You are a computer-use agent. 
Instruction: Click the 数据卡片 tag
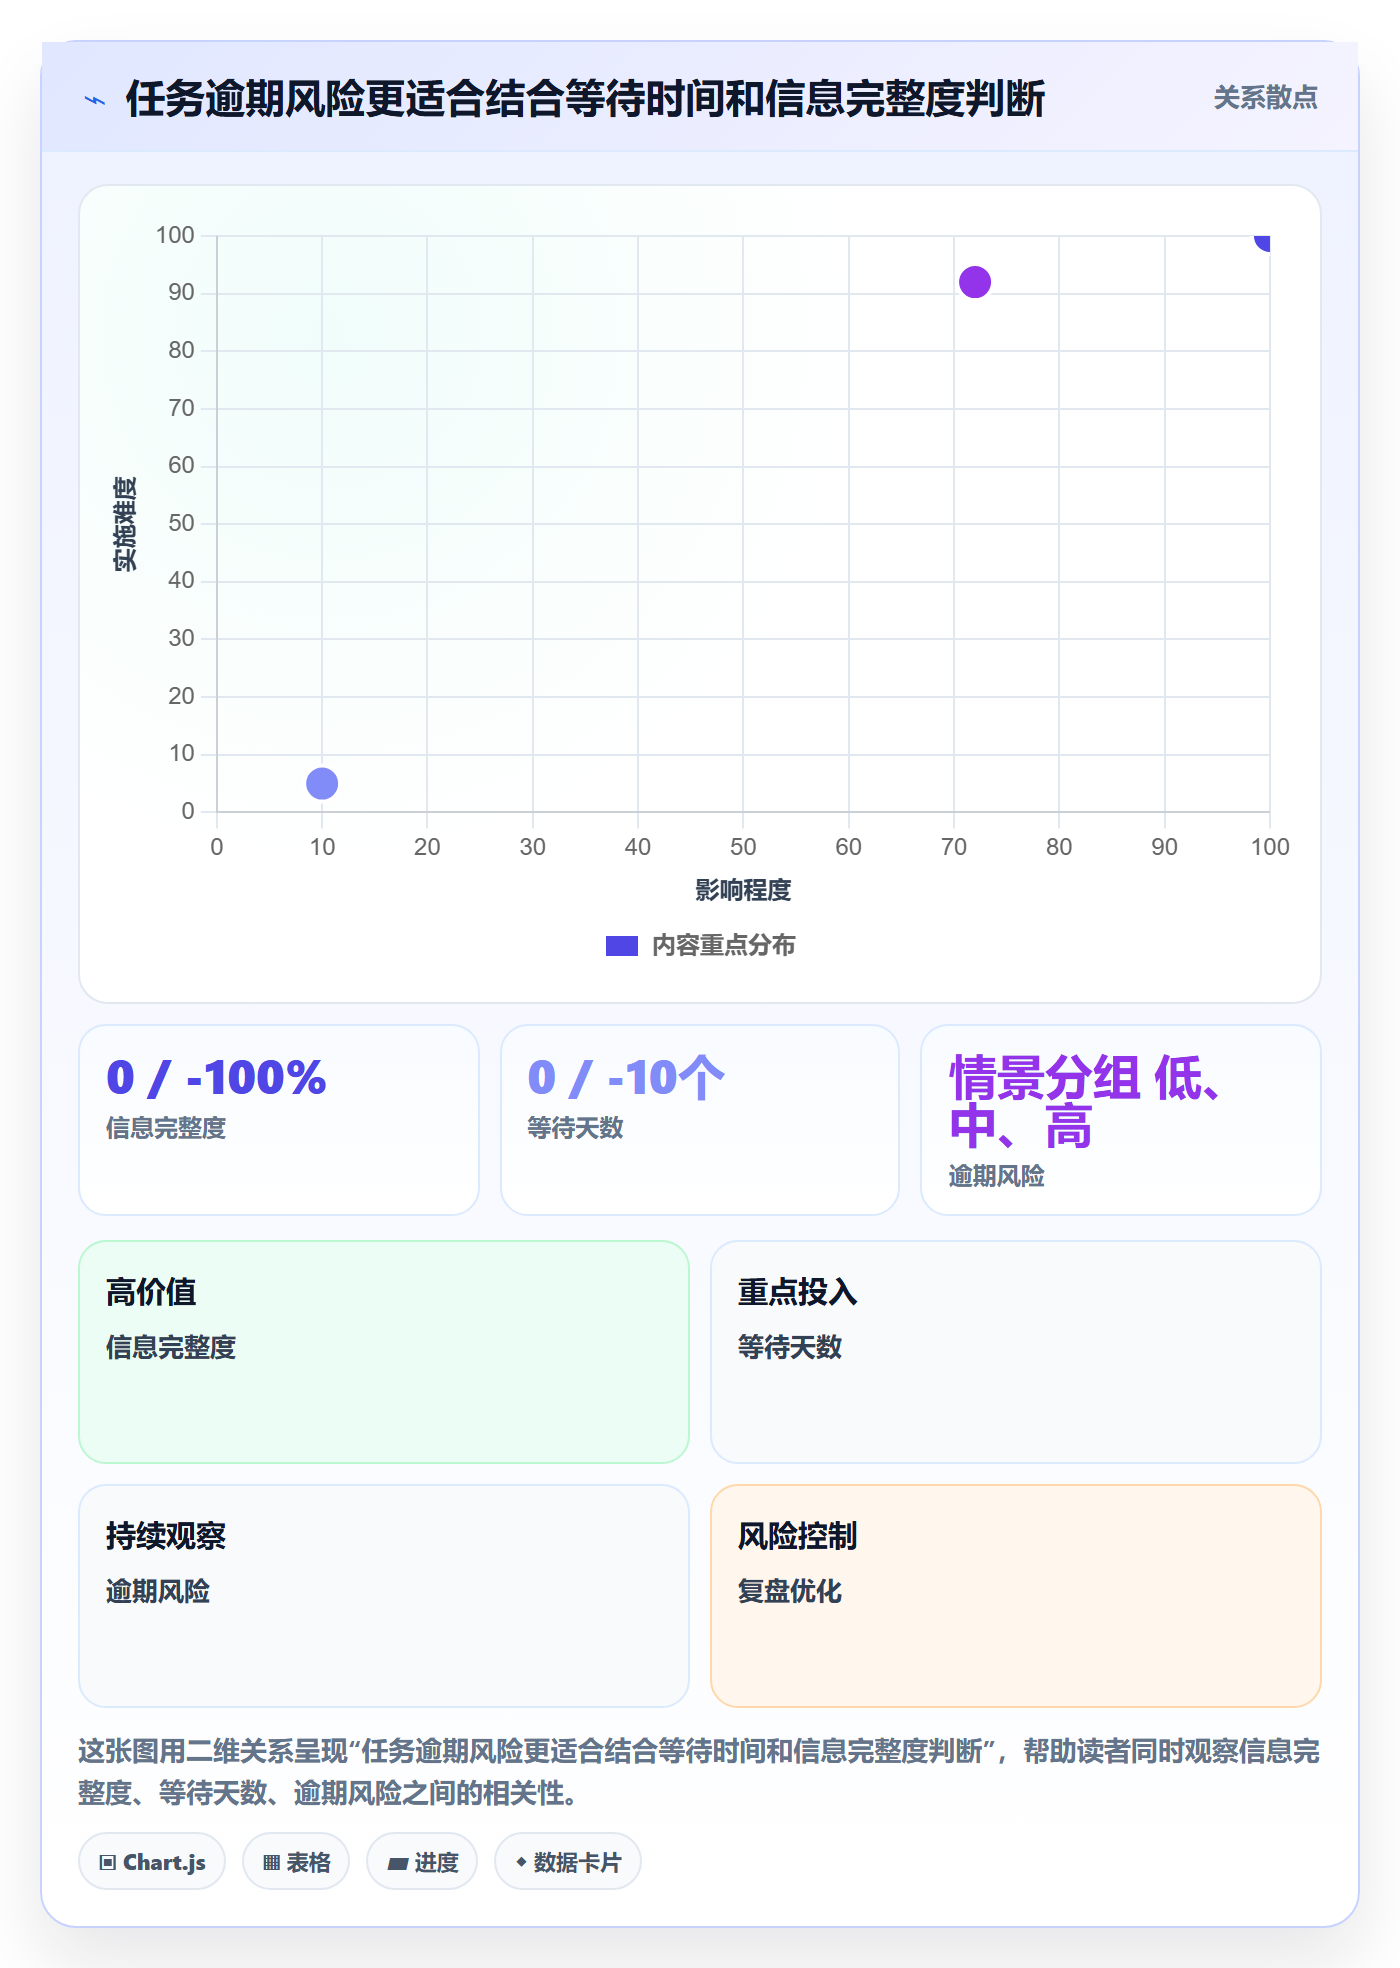[568, 1862]
